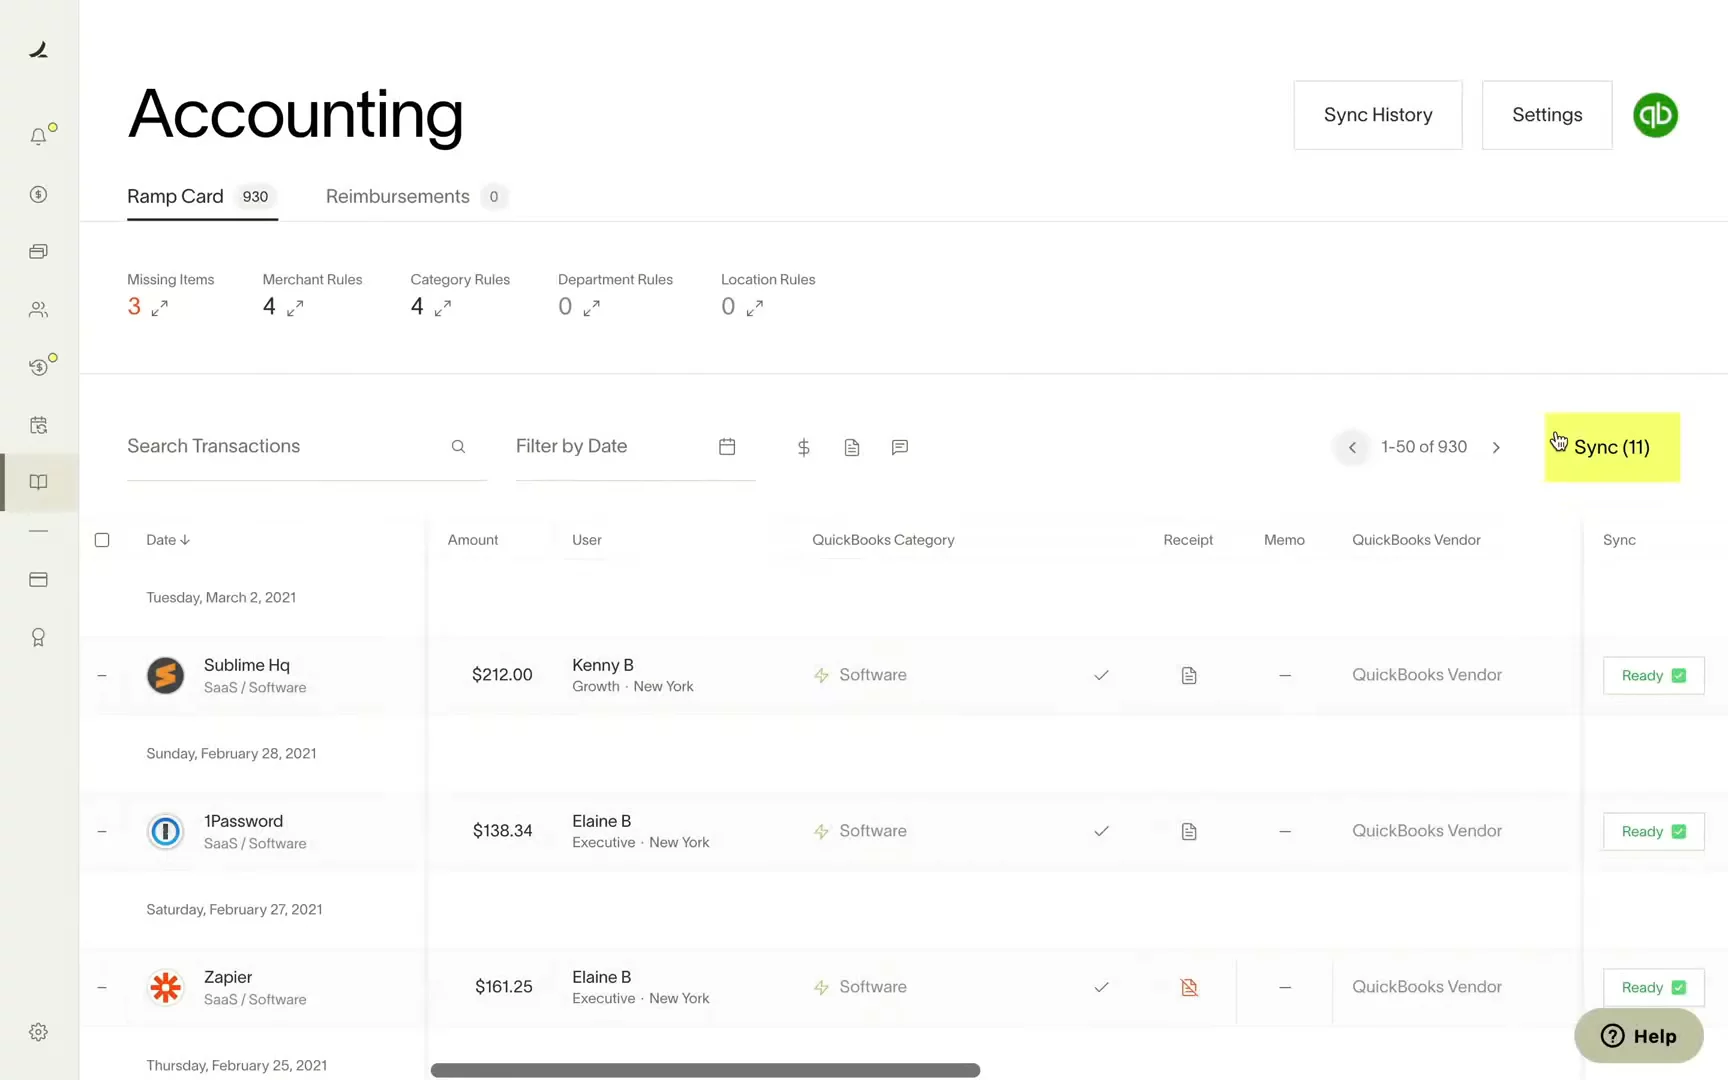
Task: Click the missing receipt icon for Zapier
Action: pyautogui.click(x=1188, y=987)
